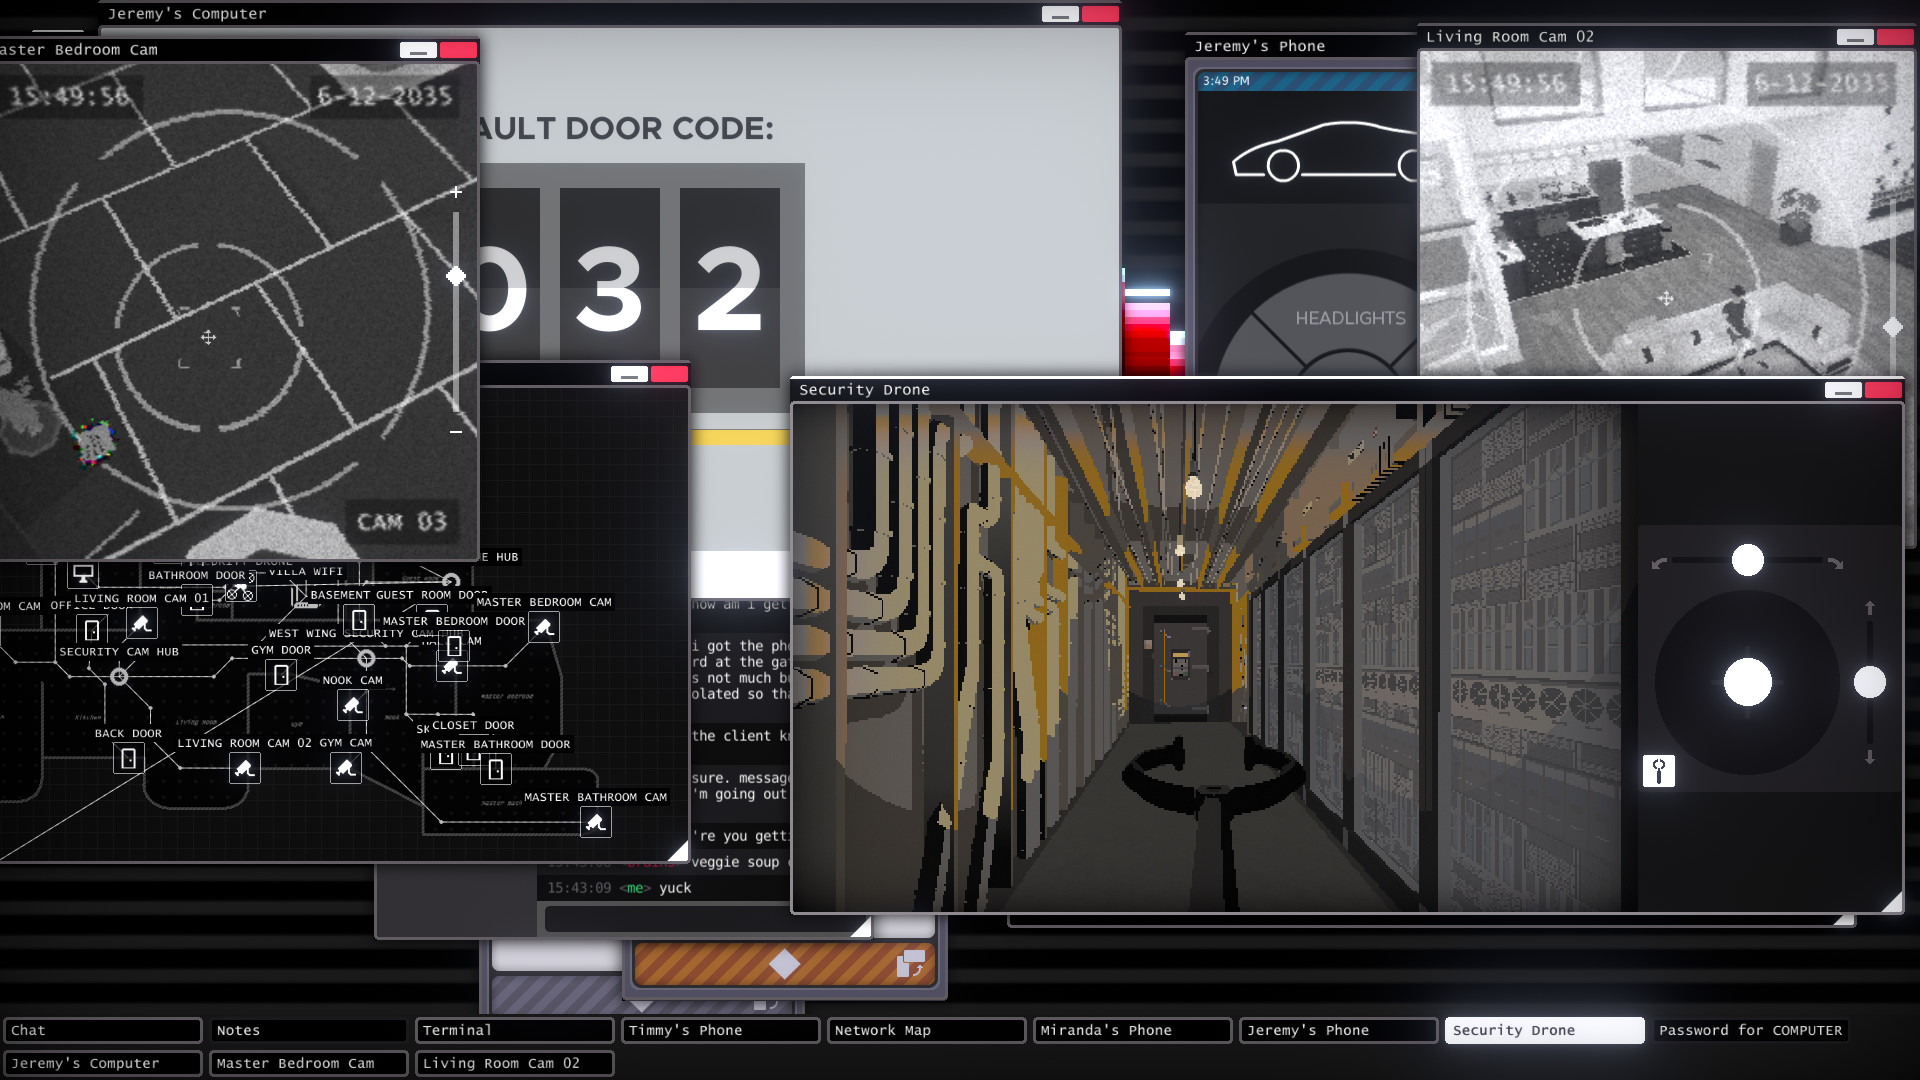
Task: Select the computer monitor icon near Living Room Cam 01
Action: [x=85, y=575]
